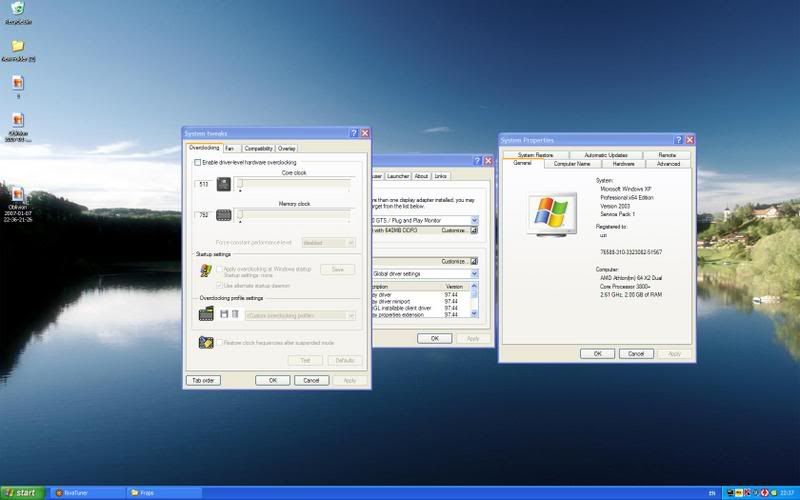Click OK in System tweaks dialog
This screenshot has height=500, width=800.
[x=272, y=381]
